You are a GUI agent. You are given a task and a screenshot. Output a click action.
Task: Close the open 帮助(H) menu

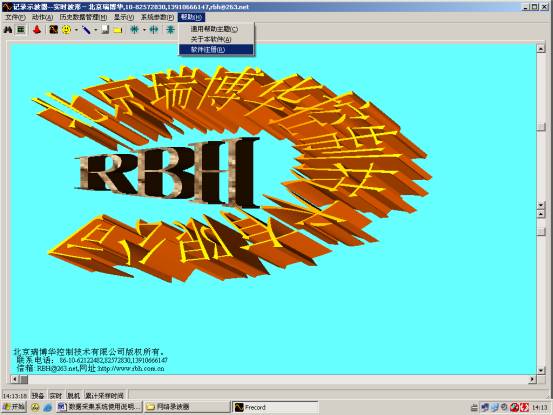[x=191, y=17]
